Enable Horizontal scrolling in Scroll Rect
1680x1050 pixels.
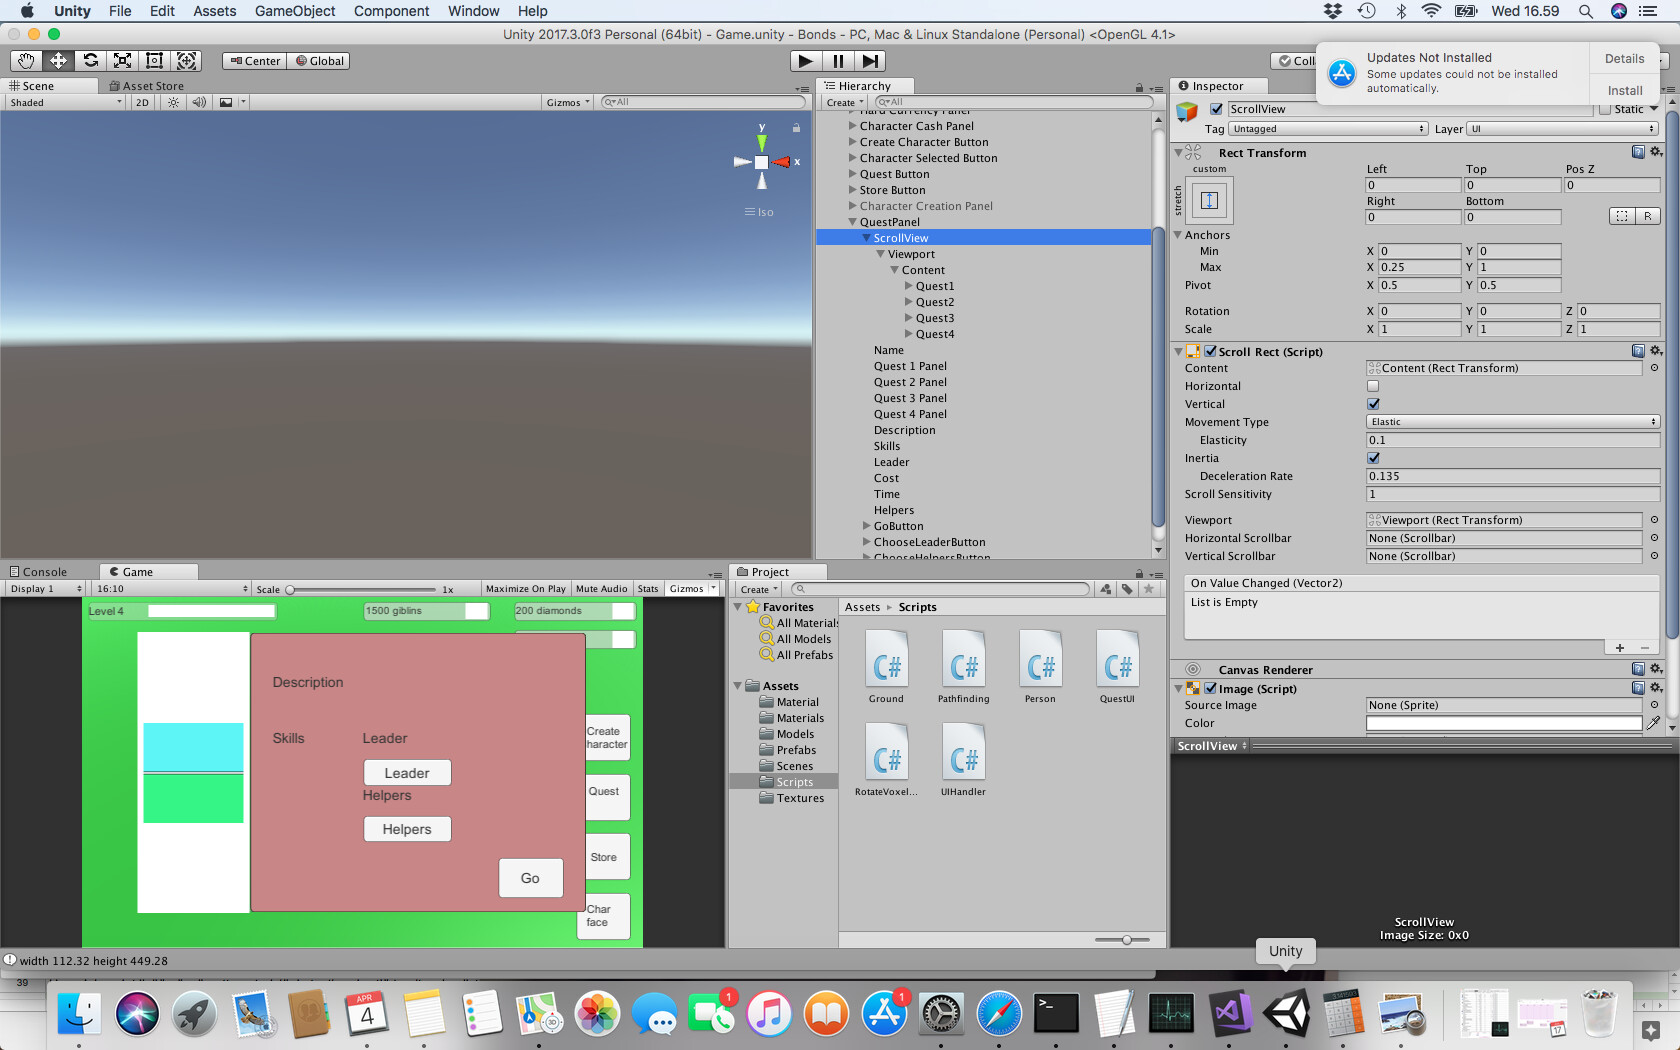1373,386
